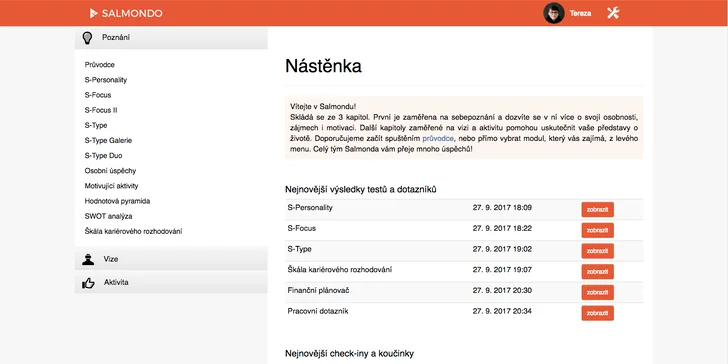Click the Finanční plánovač table cell
Image resolution: width=728 pixels, height=364 pixels.
(318, 291)
